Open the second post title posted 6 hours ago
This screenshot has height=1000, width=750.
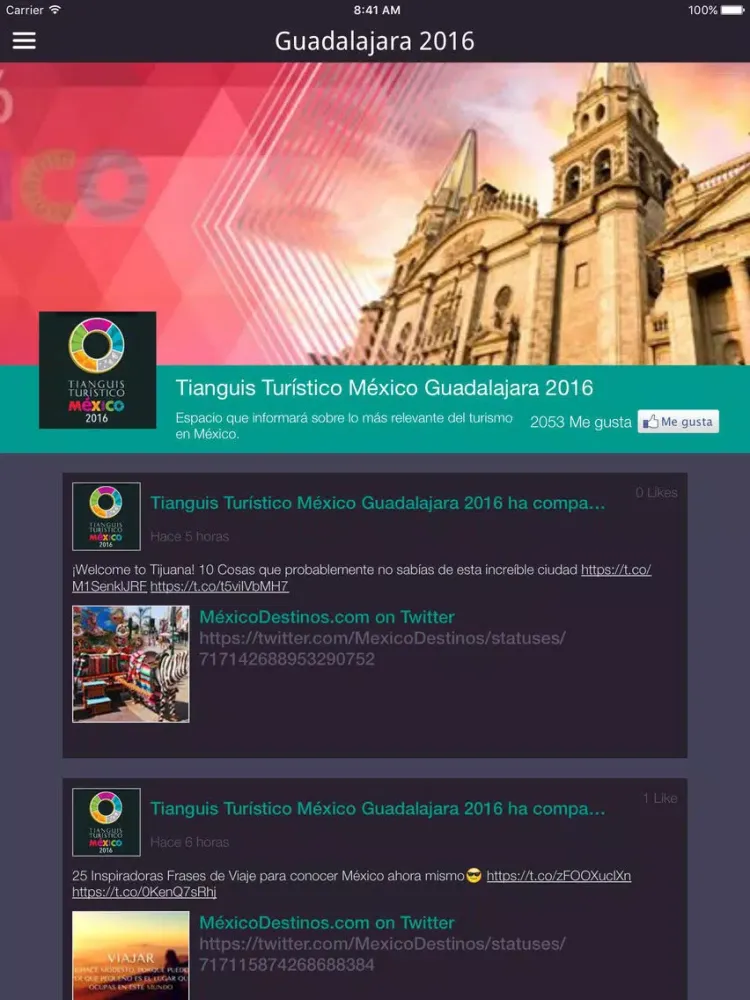(378, 809)
